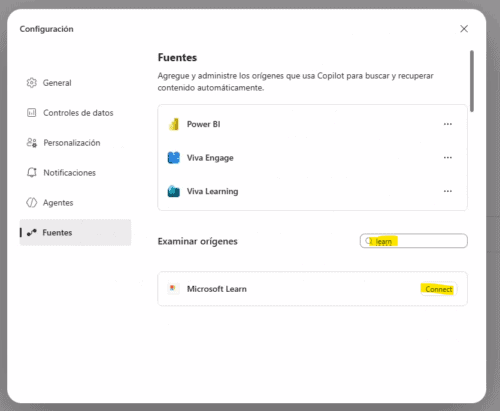Select the Fuentes section
The height and width of the screenshot is (411, 500).
pos(75,233)
